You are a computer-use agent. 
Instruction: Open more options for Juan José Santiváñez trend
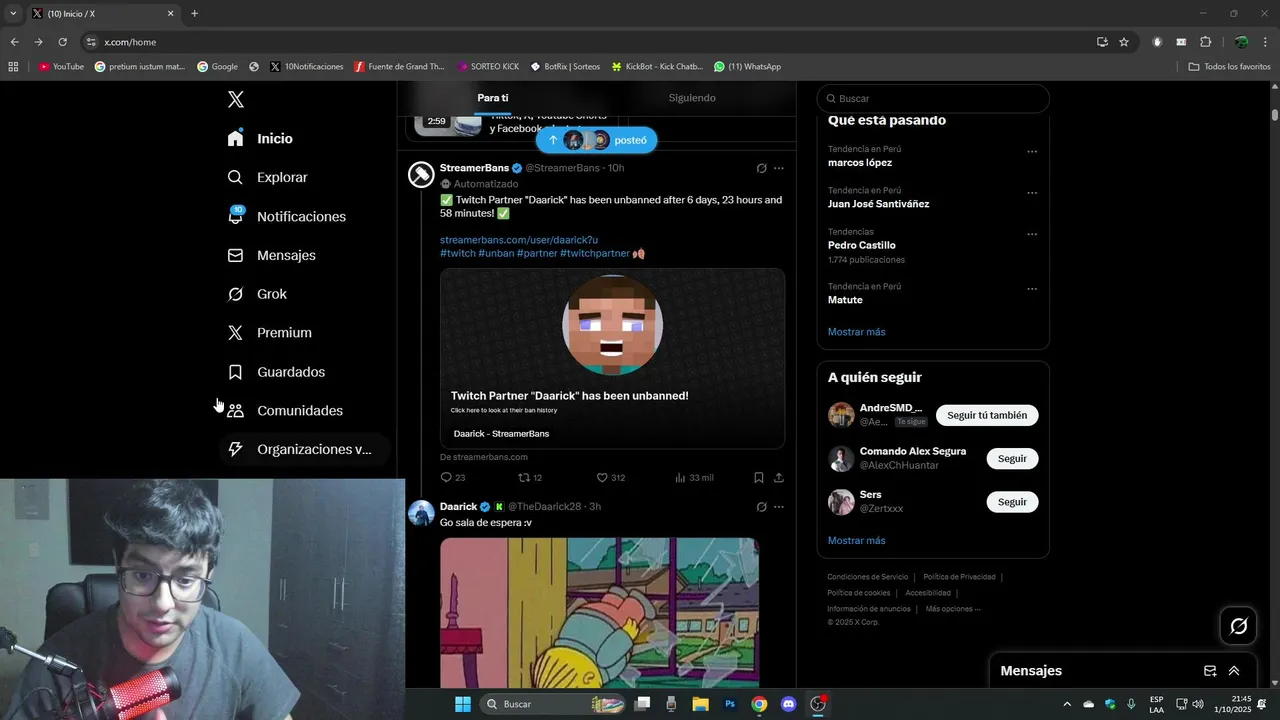point(1032,193)
